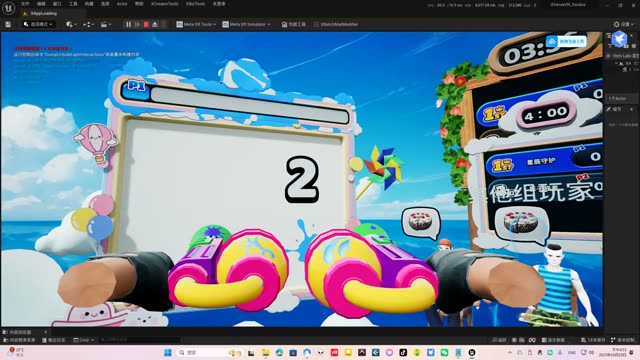Open Microsoft Edge from taskbar

[x=279, y=353]
